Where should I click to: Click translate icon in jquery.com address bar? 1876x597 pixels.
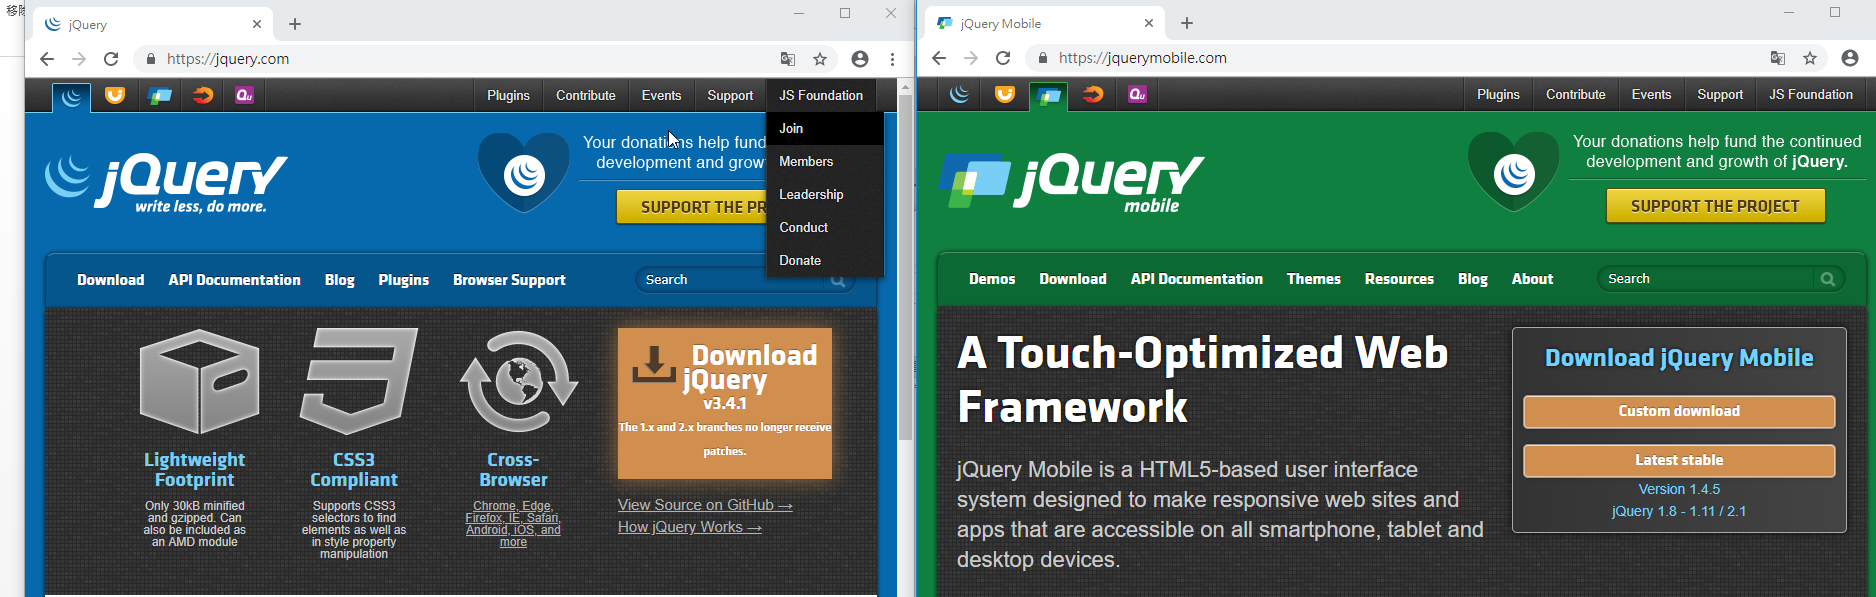click(788, 59)
